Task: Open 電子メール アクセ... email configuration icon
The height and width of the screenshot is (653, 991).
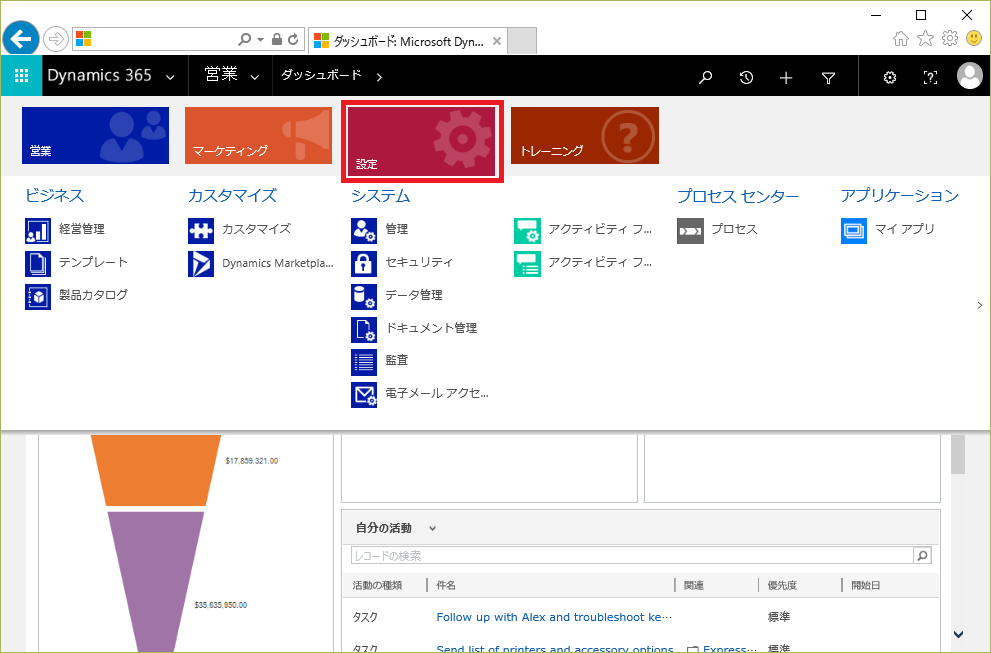Action: (364, 395)
